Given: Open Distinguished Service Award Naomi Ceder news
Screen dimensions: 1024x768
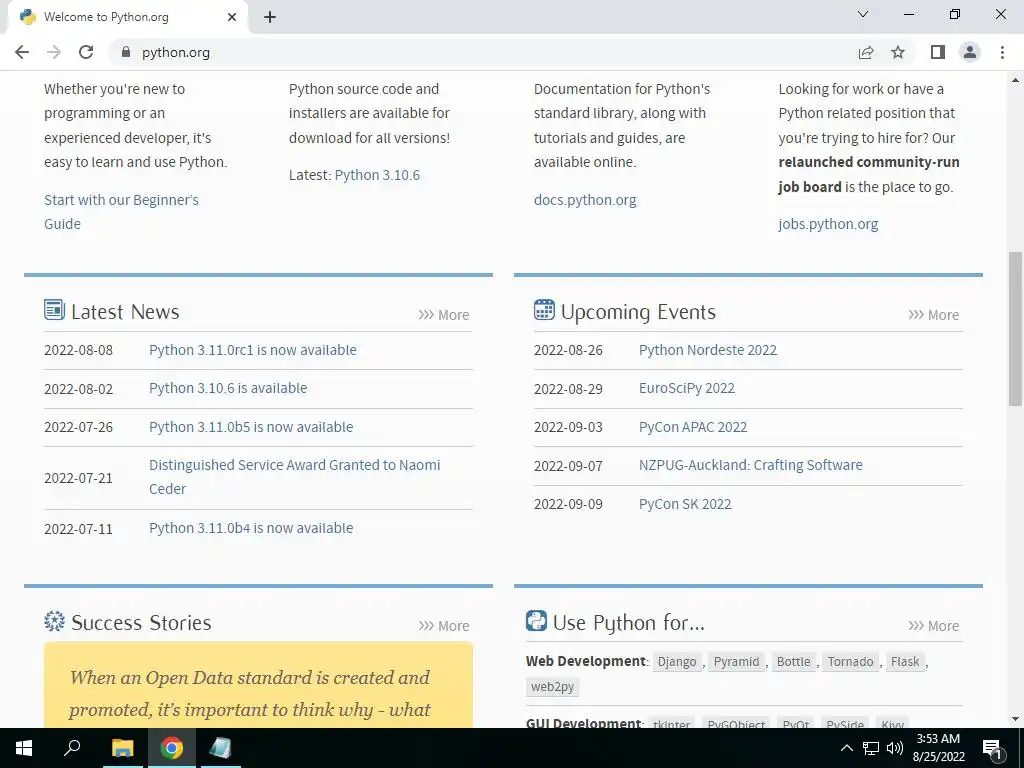Looking at the screenshot, I should (295, 477).
